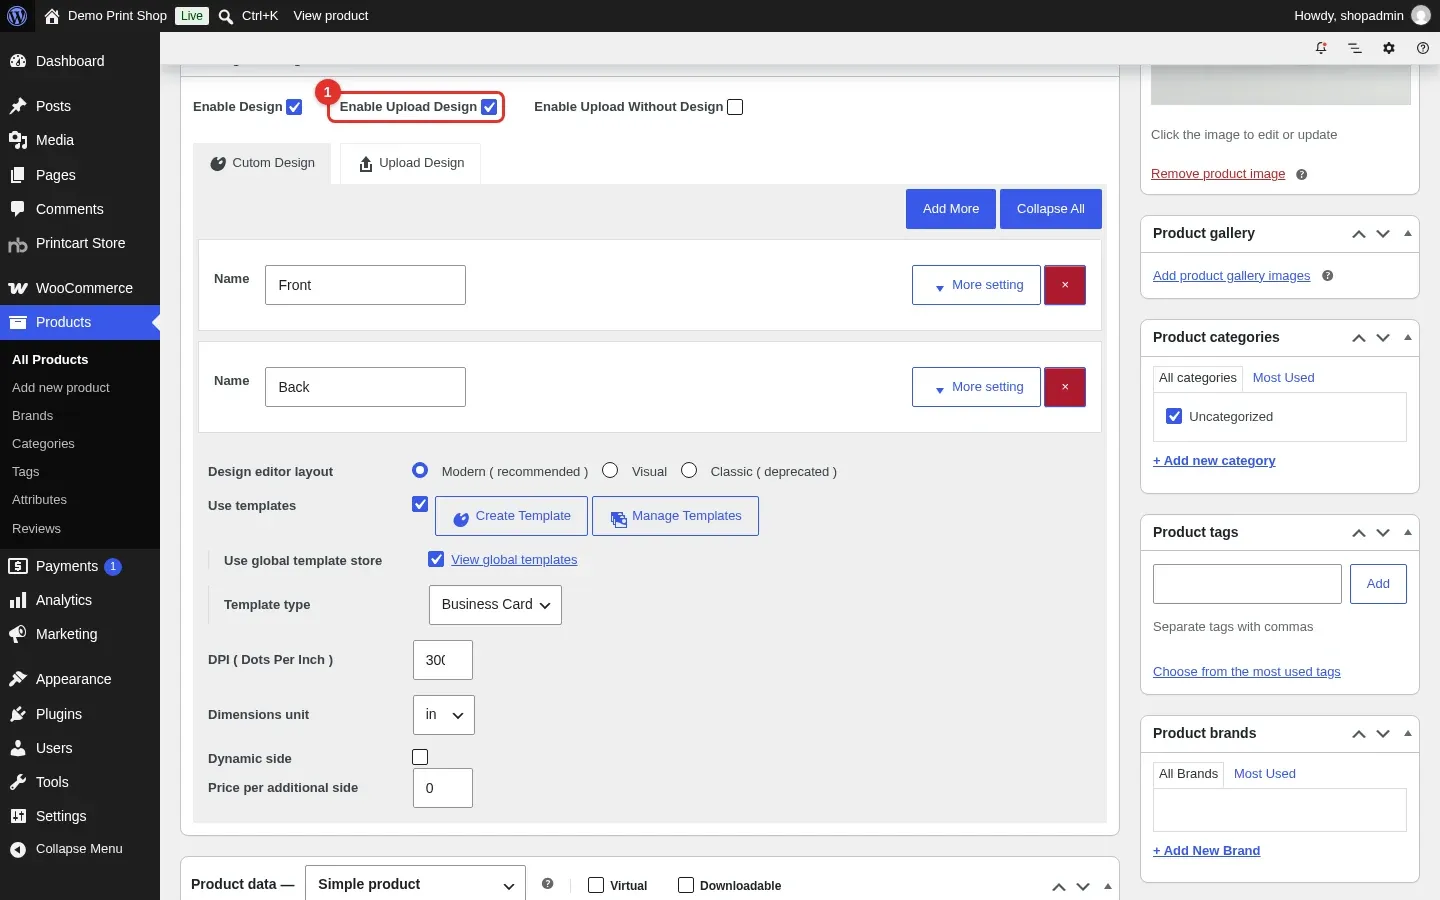This screenshot has height=900, width=1440.
Task: Open the WordPress logo menu
Action: (17, 16)
